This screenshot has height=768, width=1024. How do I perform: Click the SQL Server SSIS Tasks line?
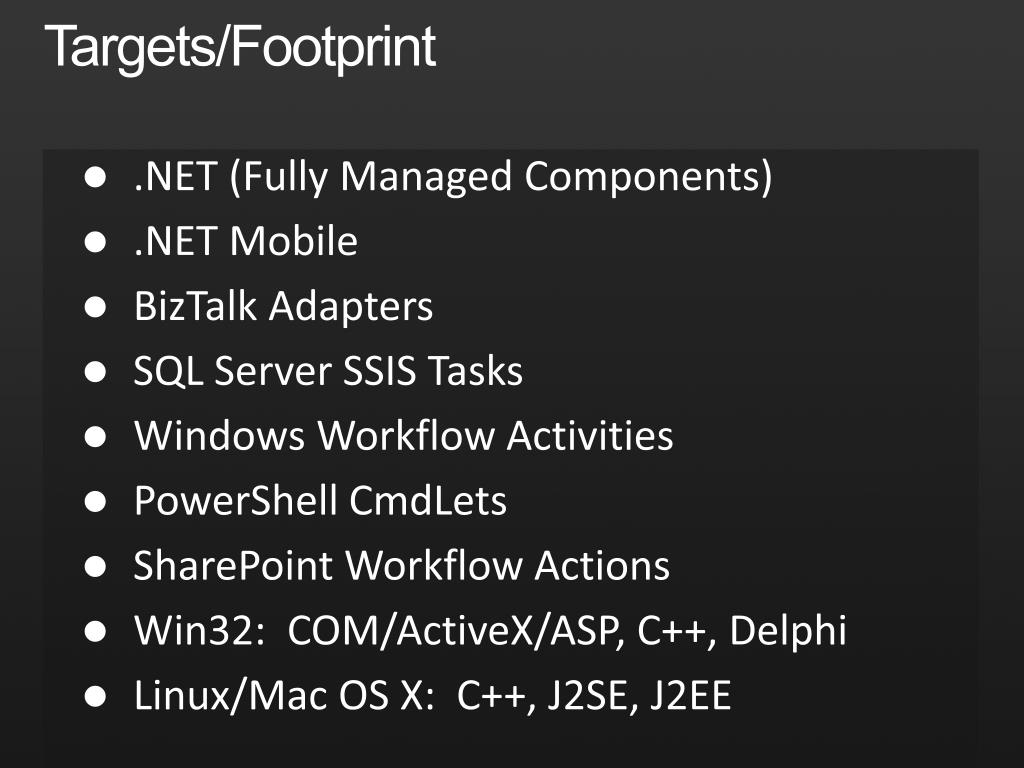(328, 371)
